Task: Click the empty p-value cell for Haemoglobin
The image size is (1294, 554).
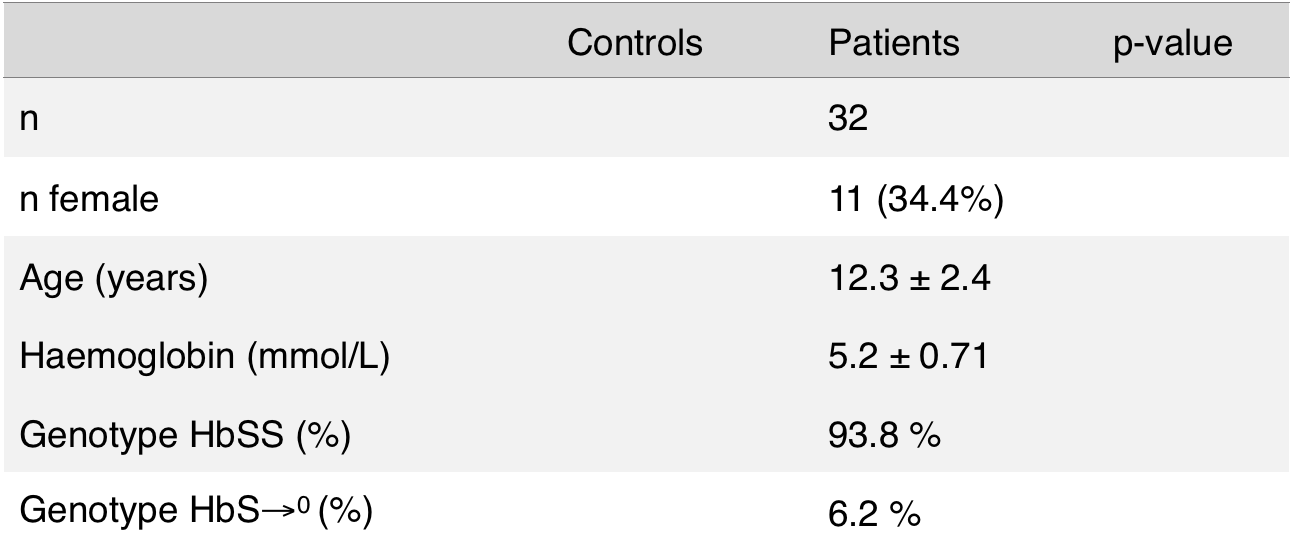Action: point(1171,356)
